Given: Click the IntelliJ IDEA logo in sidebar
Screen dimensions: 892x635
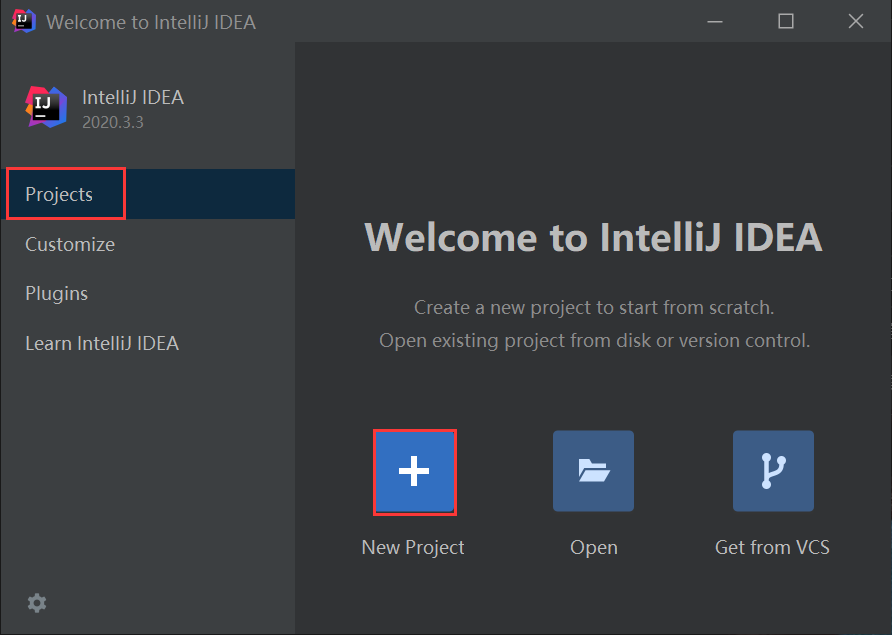Looking at the screenshot, I should pyautogui.click(x=46, y=107).
